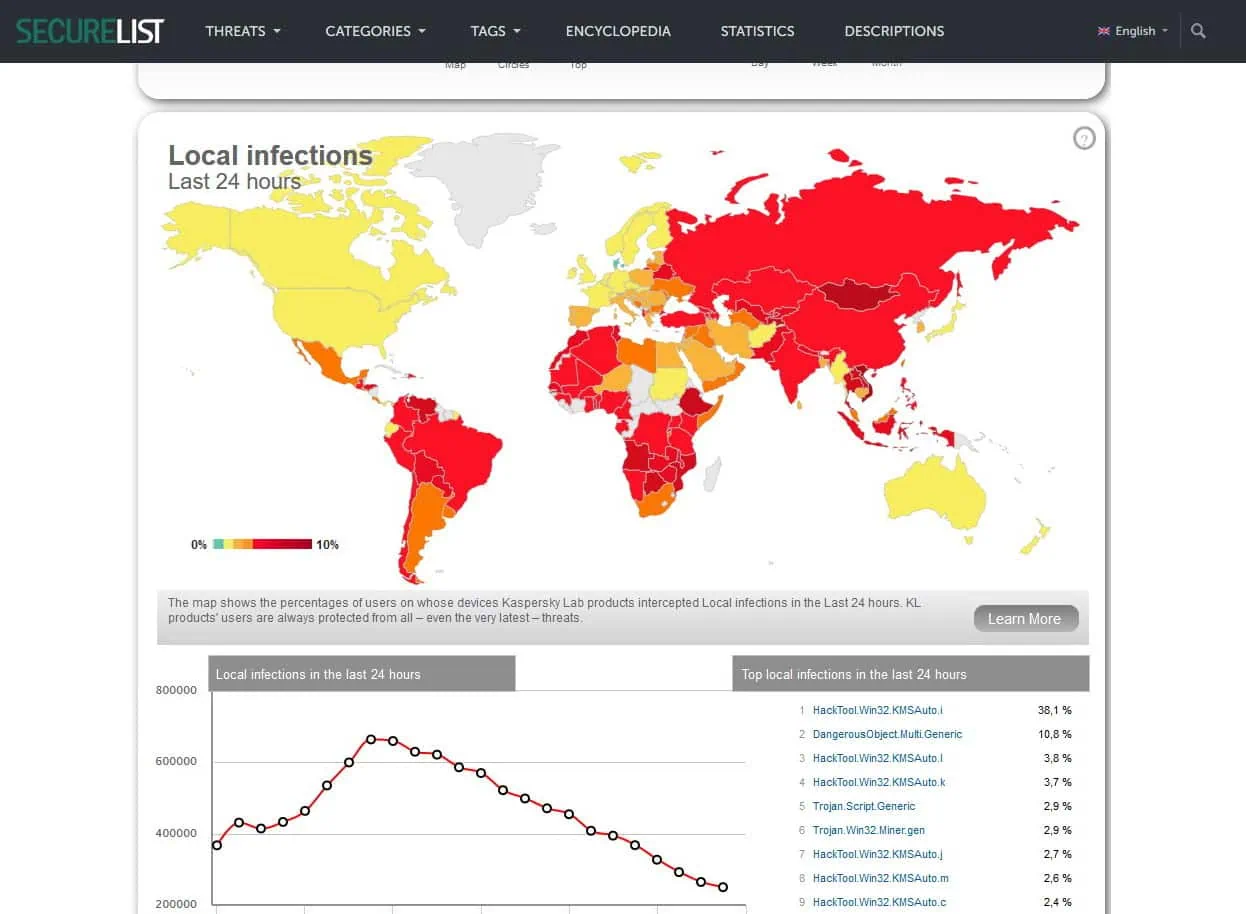The image size is (1246, 914).
Task: Click the UK flag language icon
Action: pos(1104,31)
